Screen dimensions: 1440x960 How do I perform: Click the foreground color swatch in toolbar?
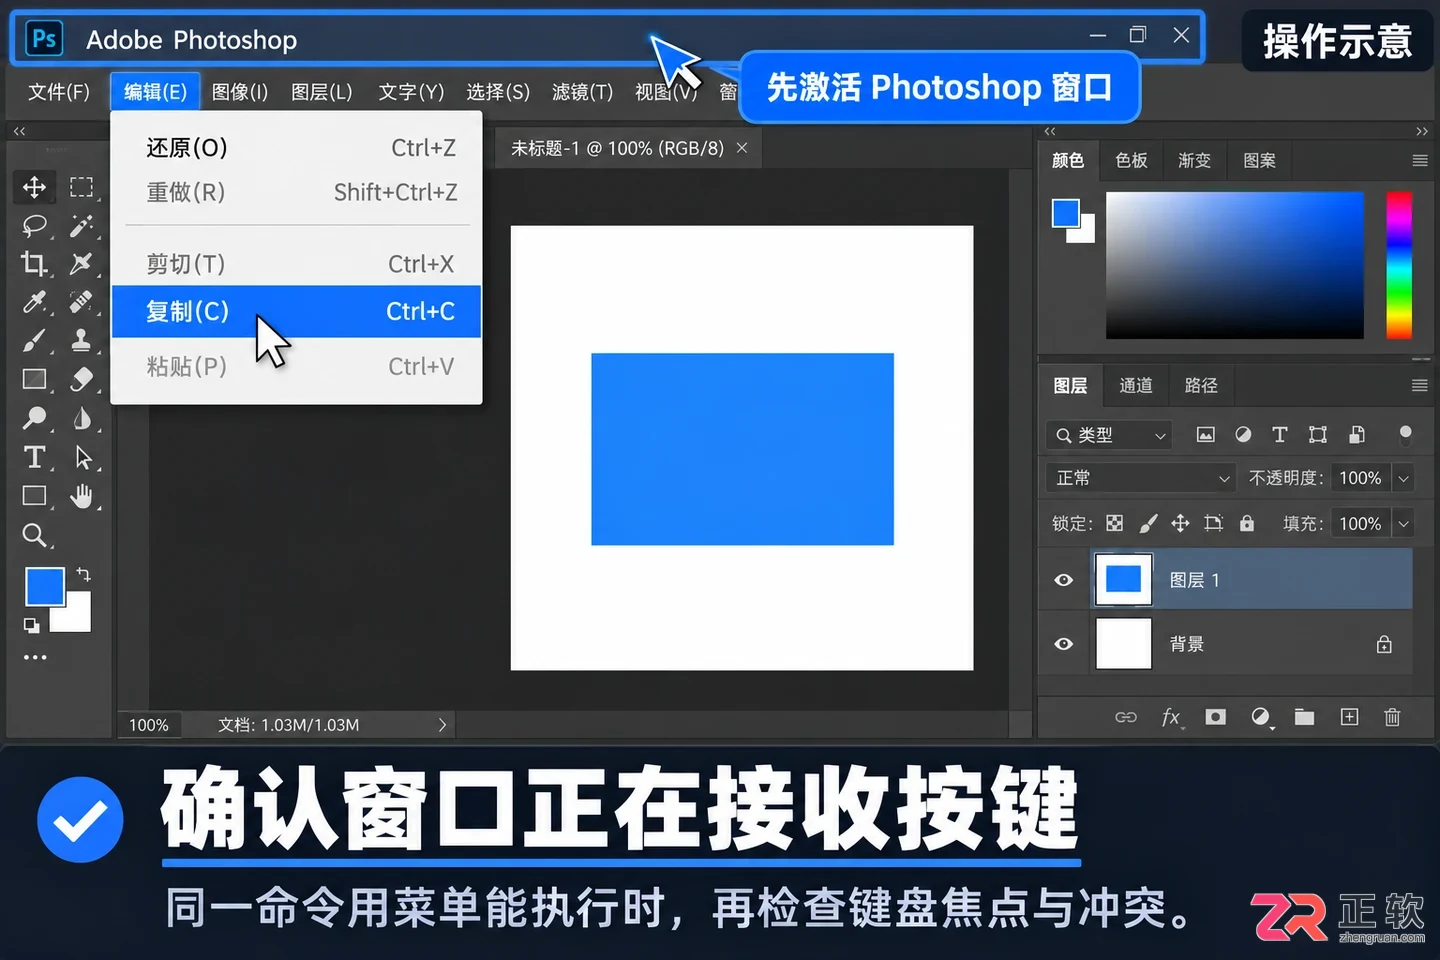point(44,586)
